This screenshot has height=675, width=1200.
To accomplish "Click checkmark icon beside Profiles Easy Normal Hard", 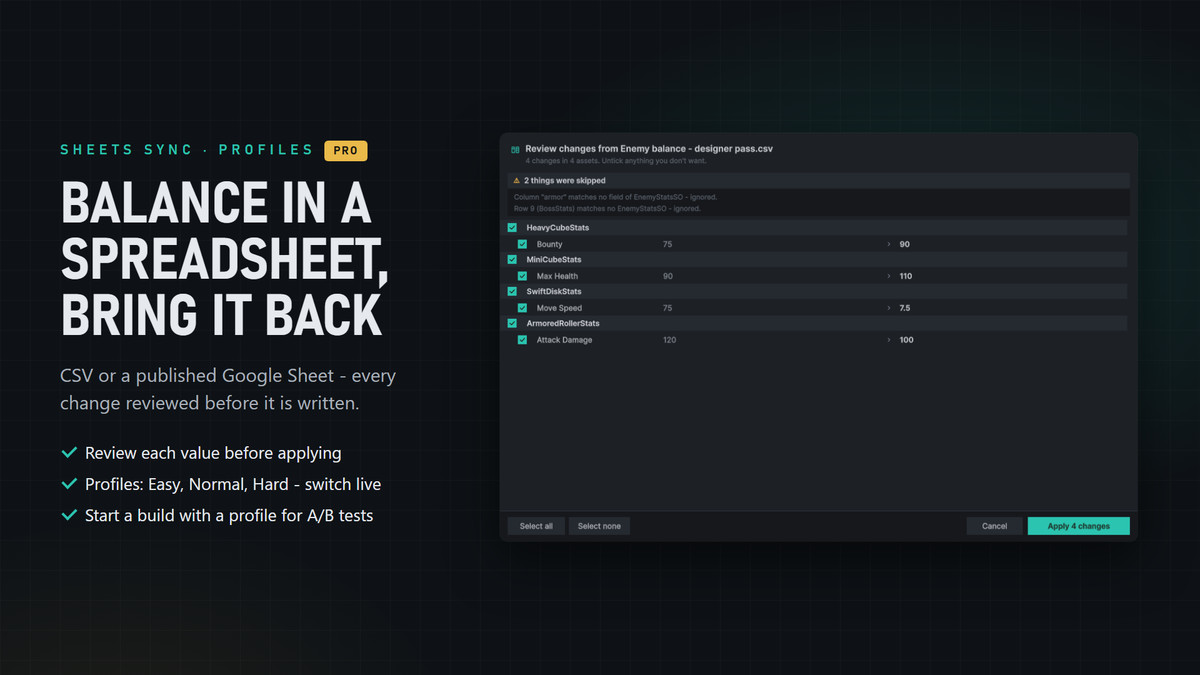I will [69, 484].
